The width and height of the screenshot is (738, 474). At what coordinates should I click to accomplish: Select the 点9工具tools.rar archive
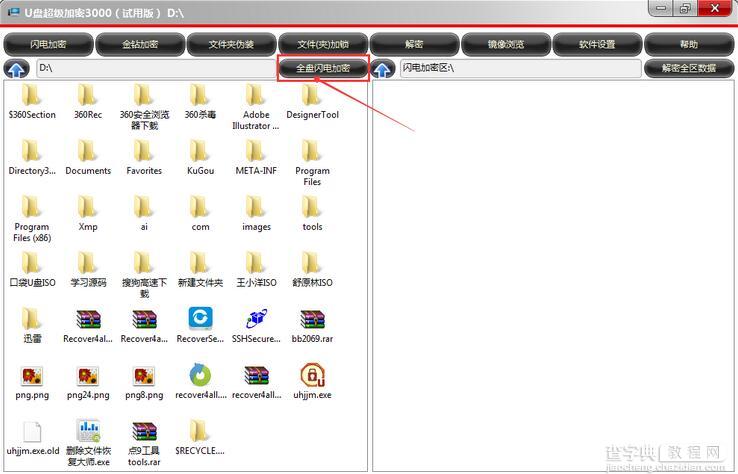click(x=144, y=443)
